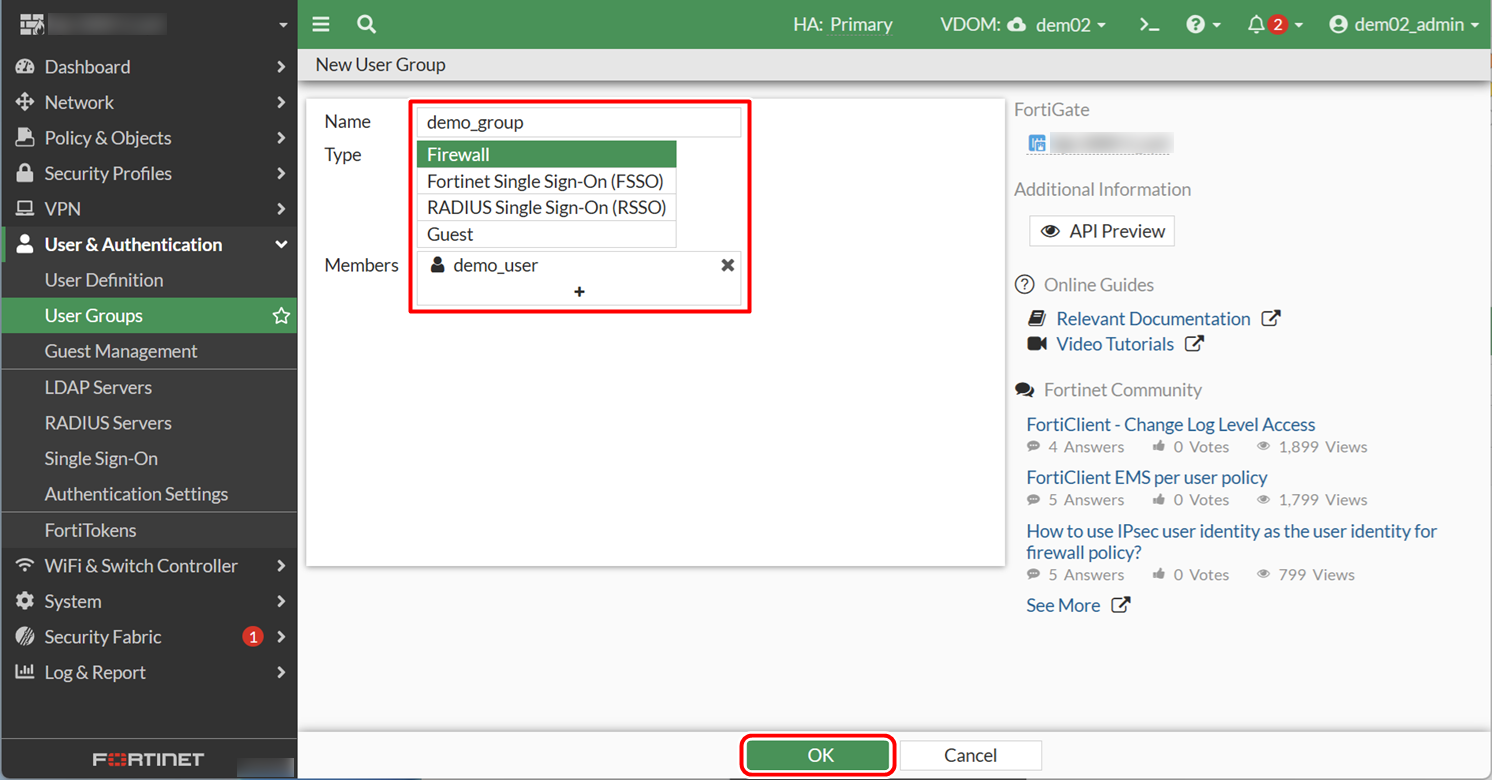Click the System gear icon
The width and height of the screenshot is (1492, 780).
pyautogui.click(x=25, y=601)
